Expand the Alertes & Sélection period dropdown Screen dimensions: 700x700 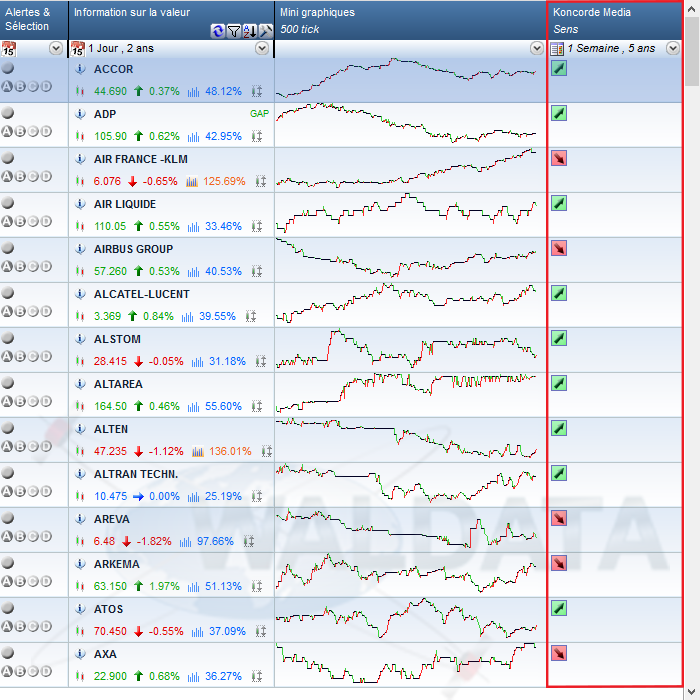(56, 48)
